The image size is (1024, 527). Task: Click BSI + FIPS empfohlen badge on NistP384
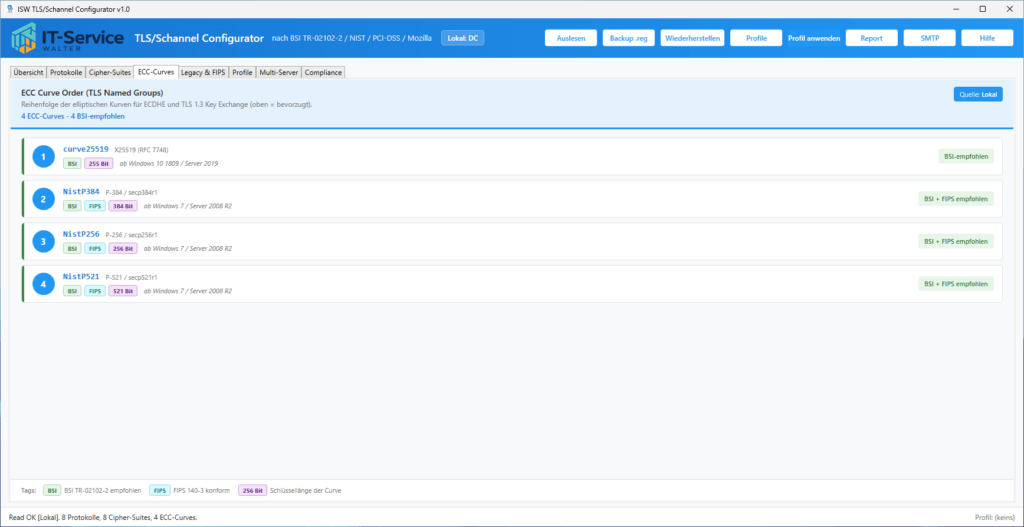pos(956,199)
